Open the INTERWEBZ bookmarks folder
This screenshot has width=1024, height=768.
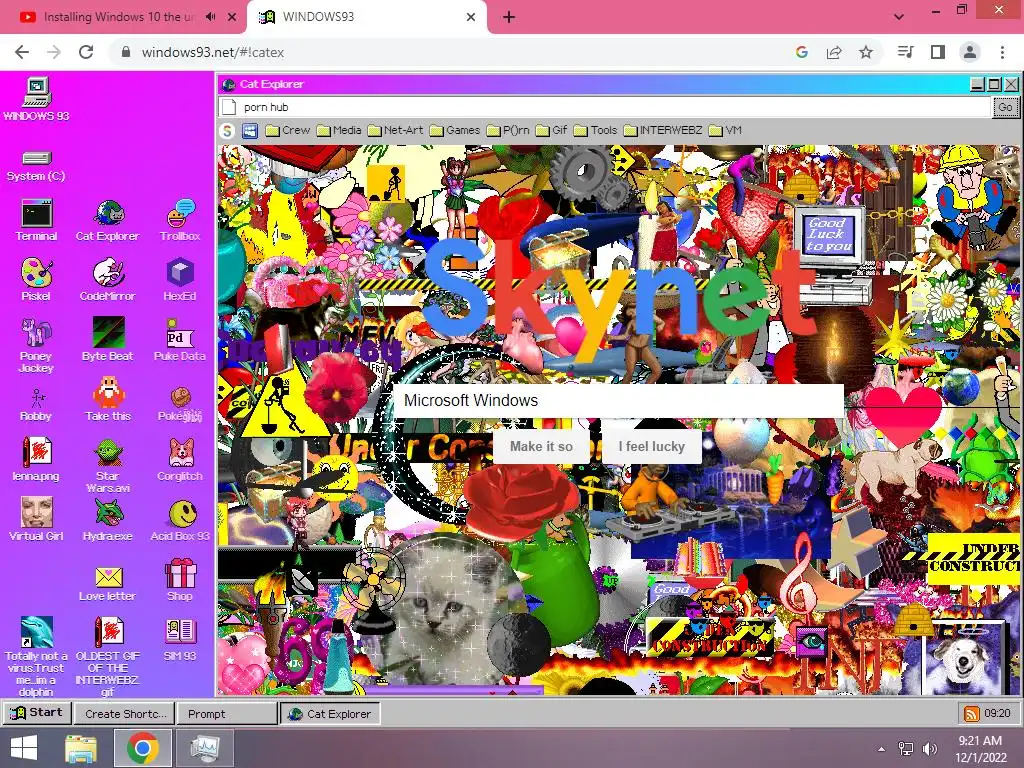(x=663, y=131)
